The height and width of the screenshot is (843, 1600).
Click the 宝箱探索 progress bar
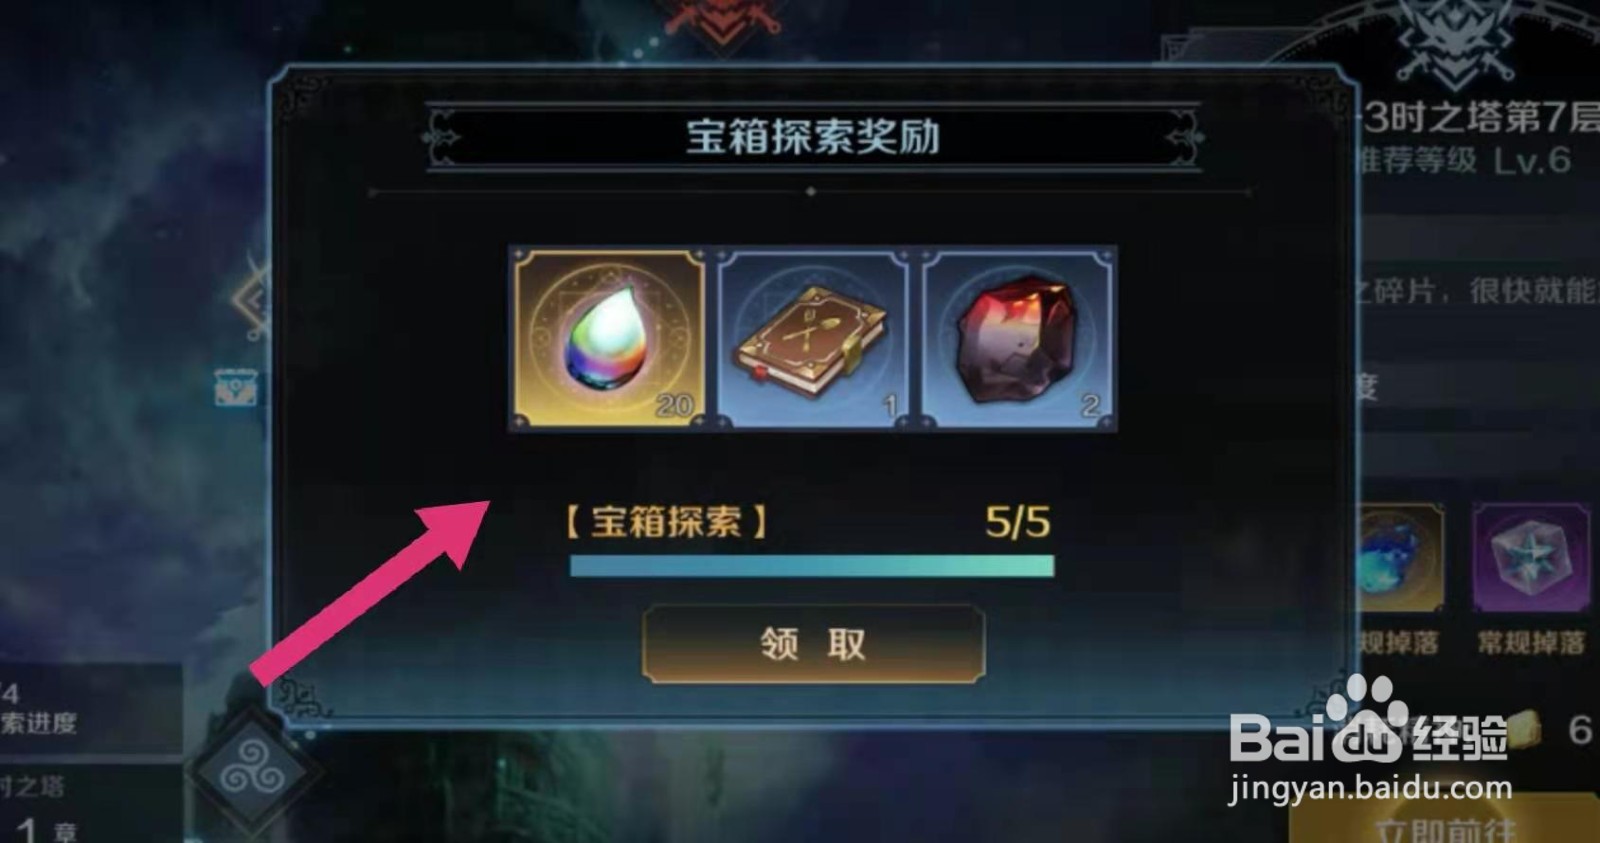812,566
